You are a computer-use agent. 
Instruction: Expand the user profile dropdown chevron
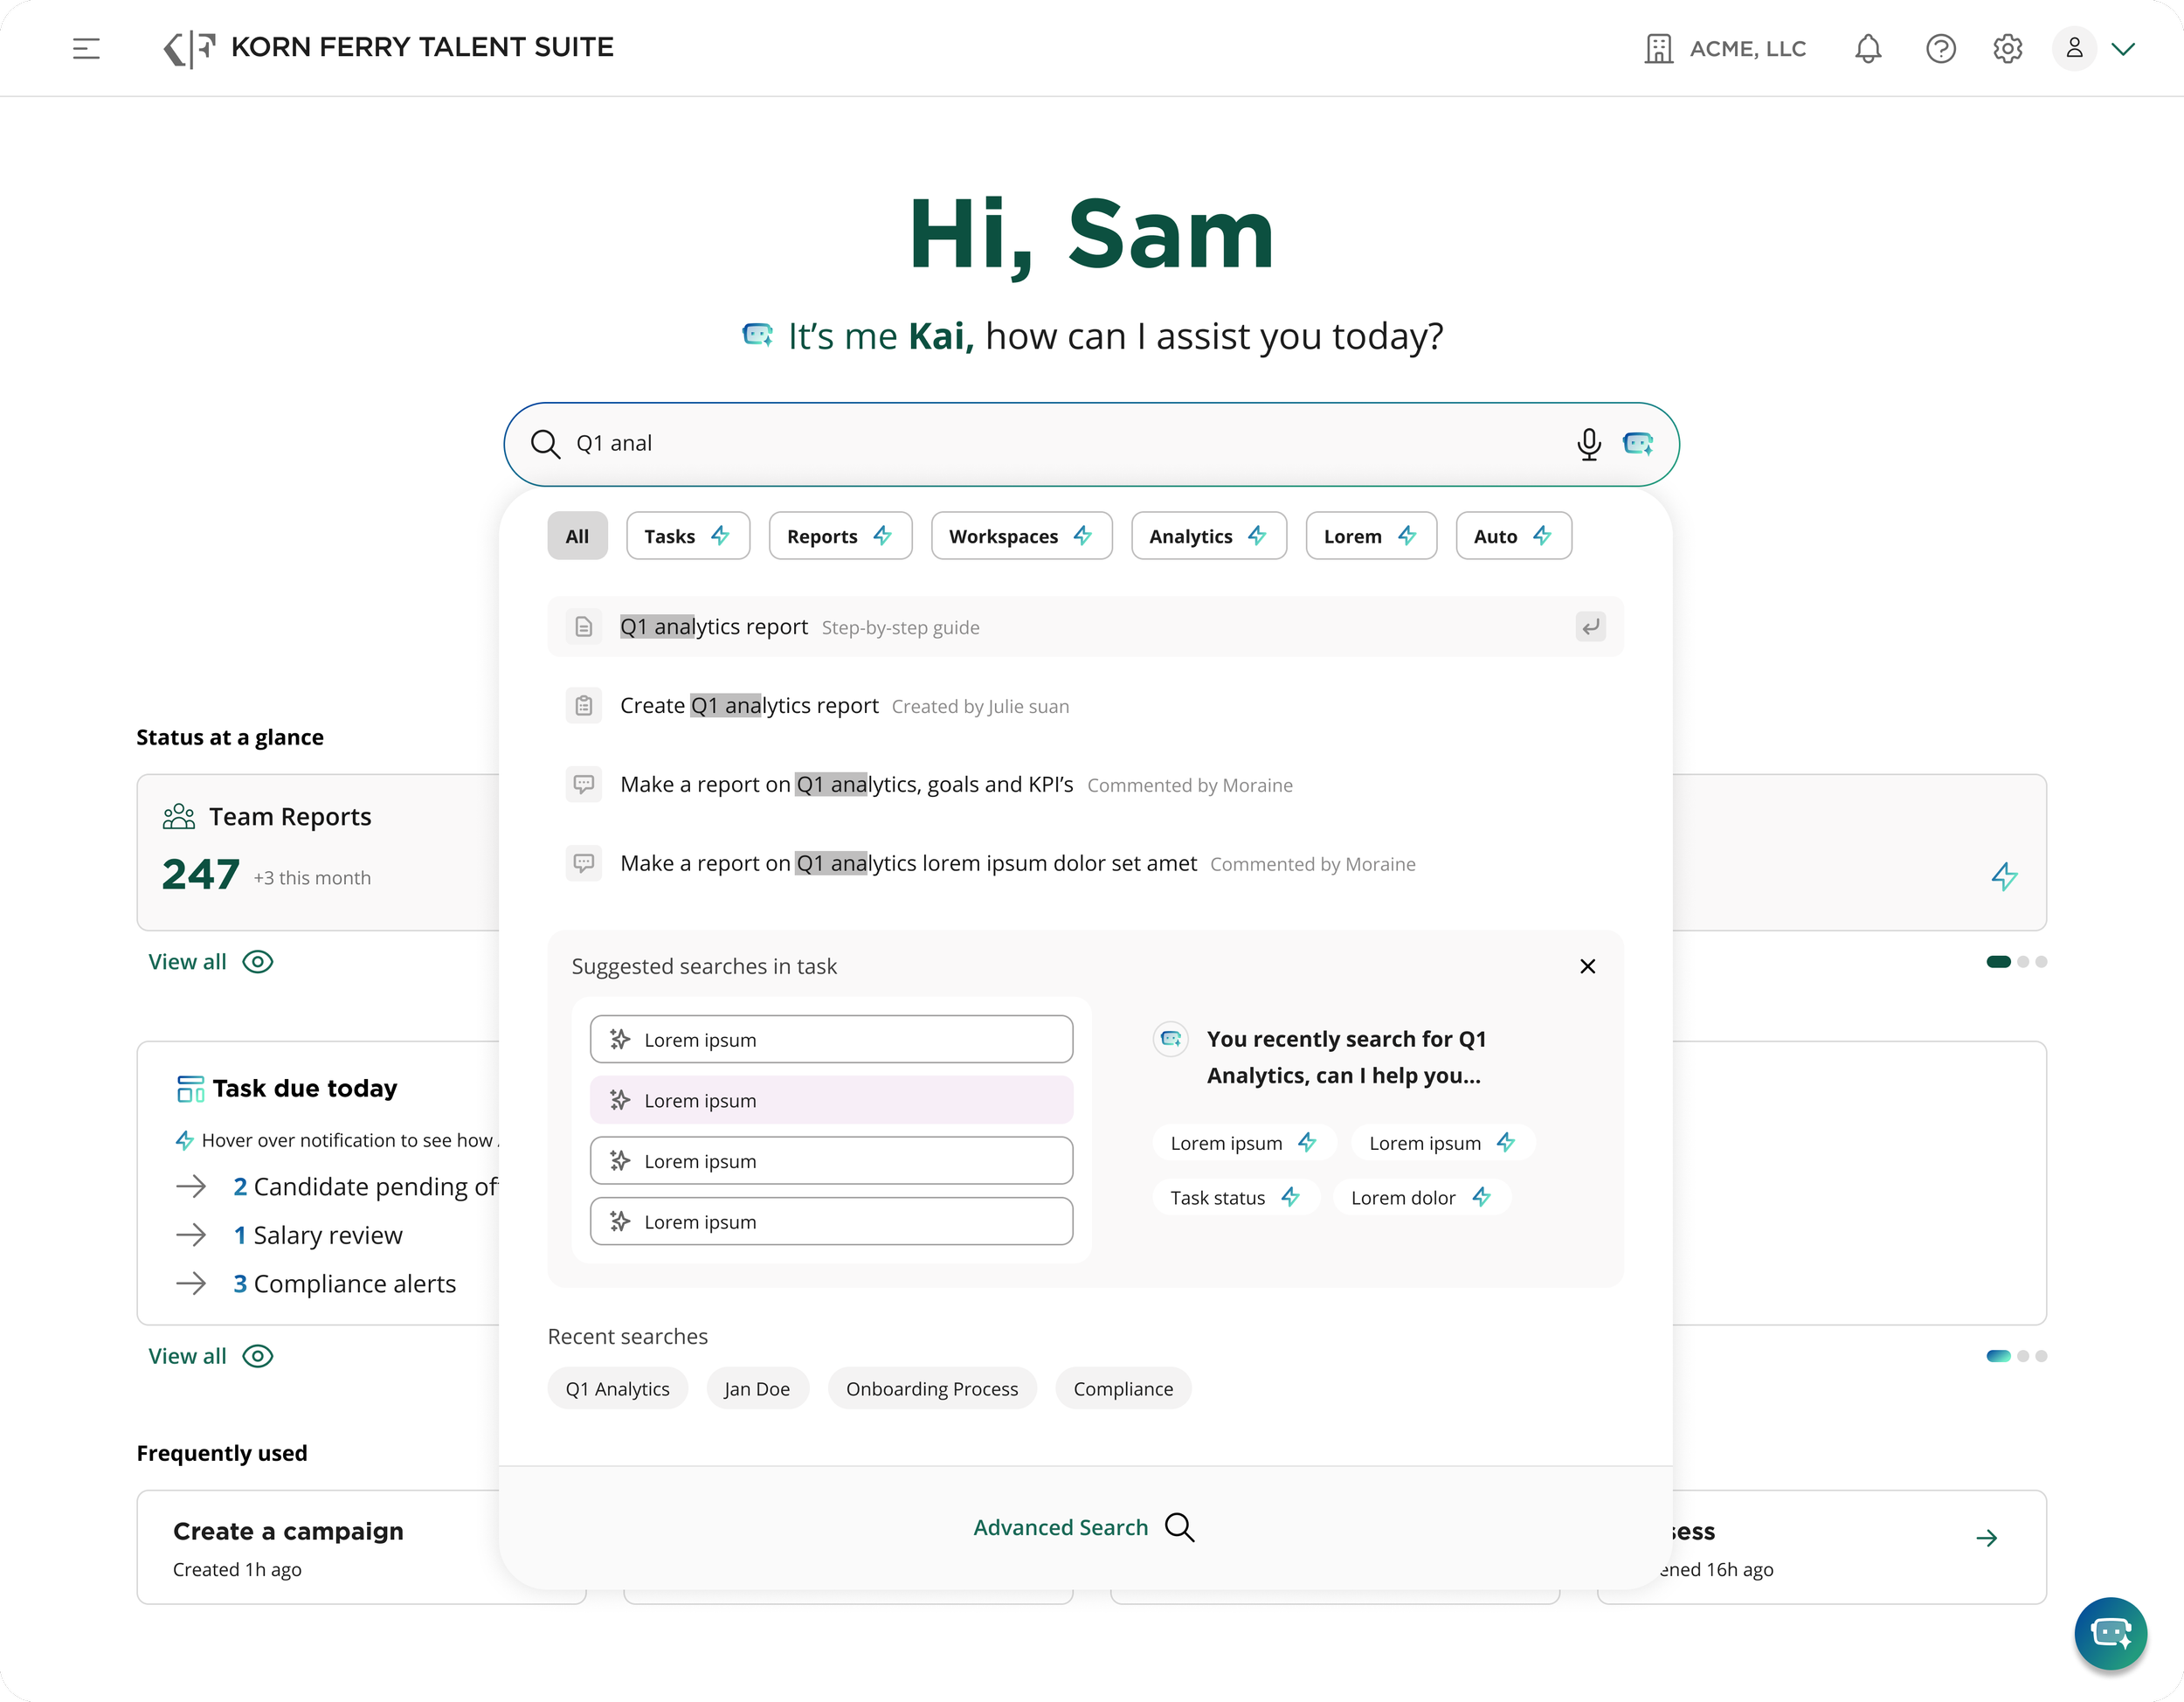(2123, 48)
